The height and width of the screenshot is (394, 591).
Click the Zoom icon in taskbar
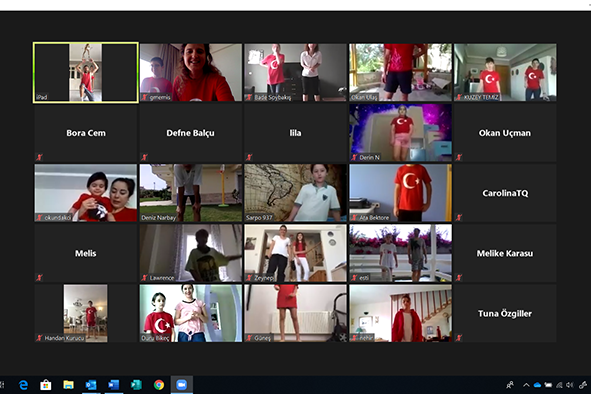tap(182, 385)
